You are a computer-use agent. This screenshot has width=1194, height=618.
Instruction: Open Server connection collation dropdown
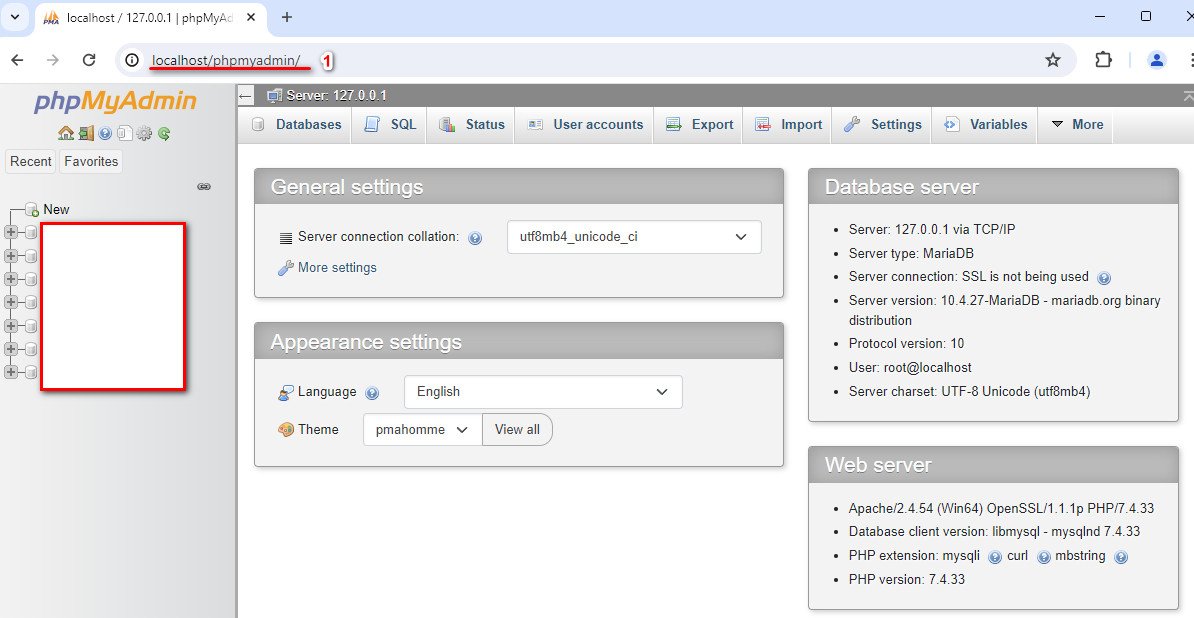[x=634, y=237]
